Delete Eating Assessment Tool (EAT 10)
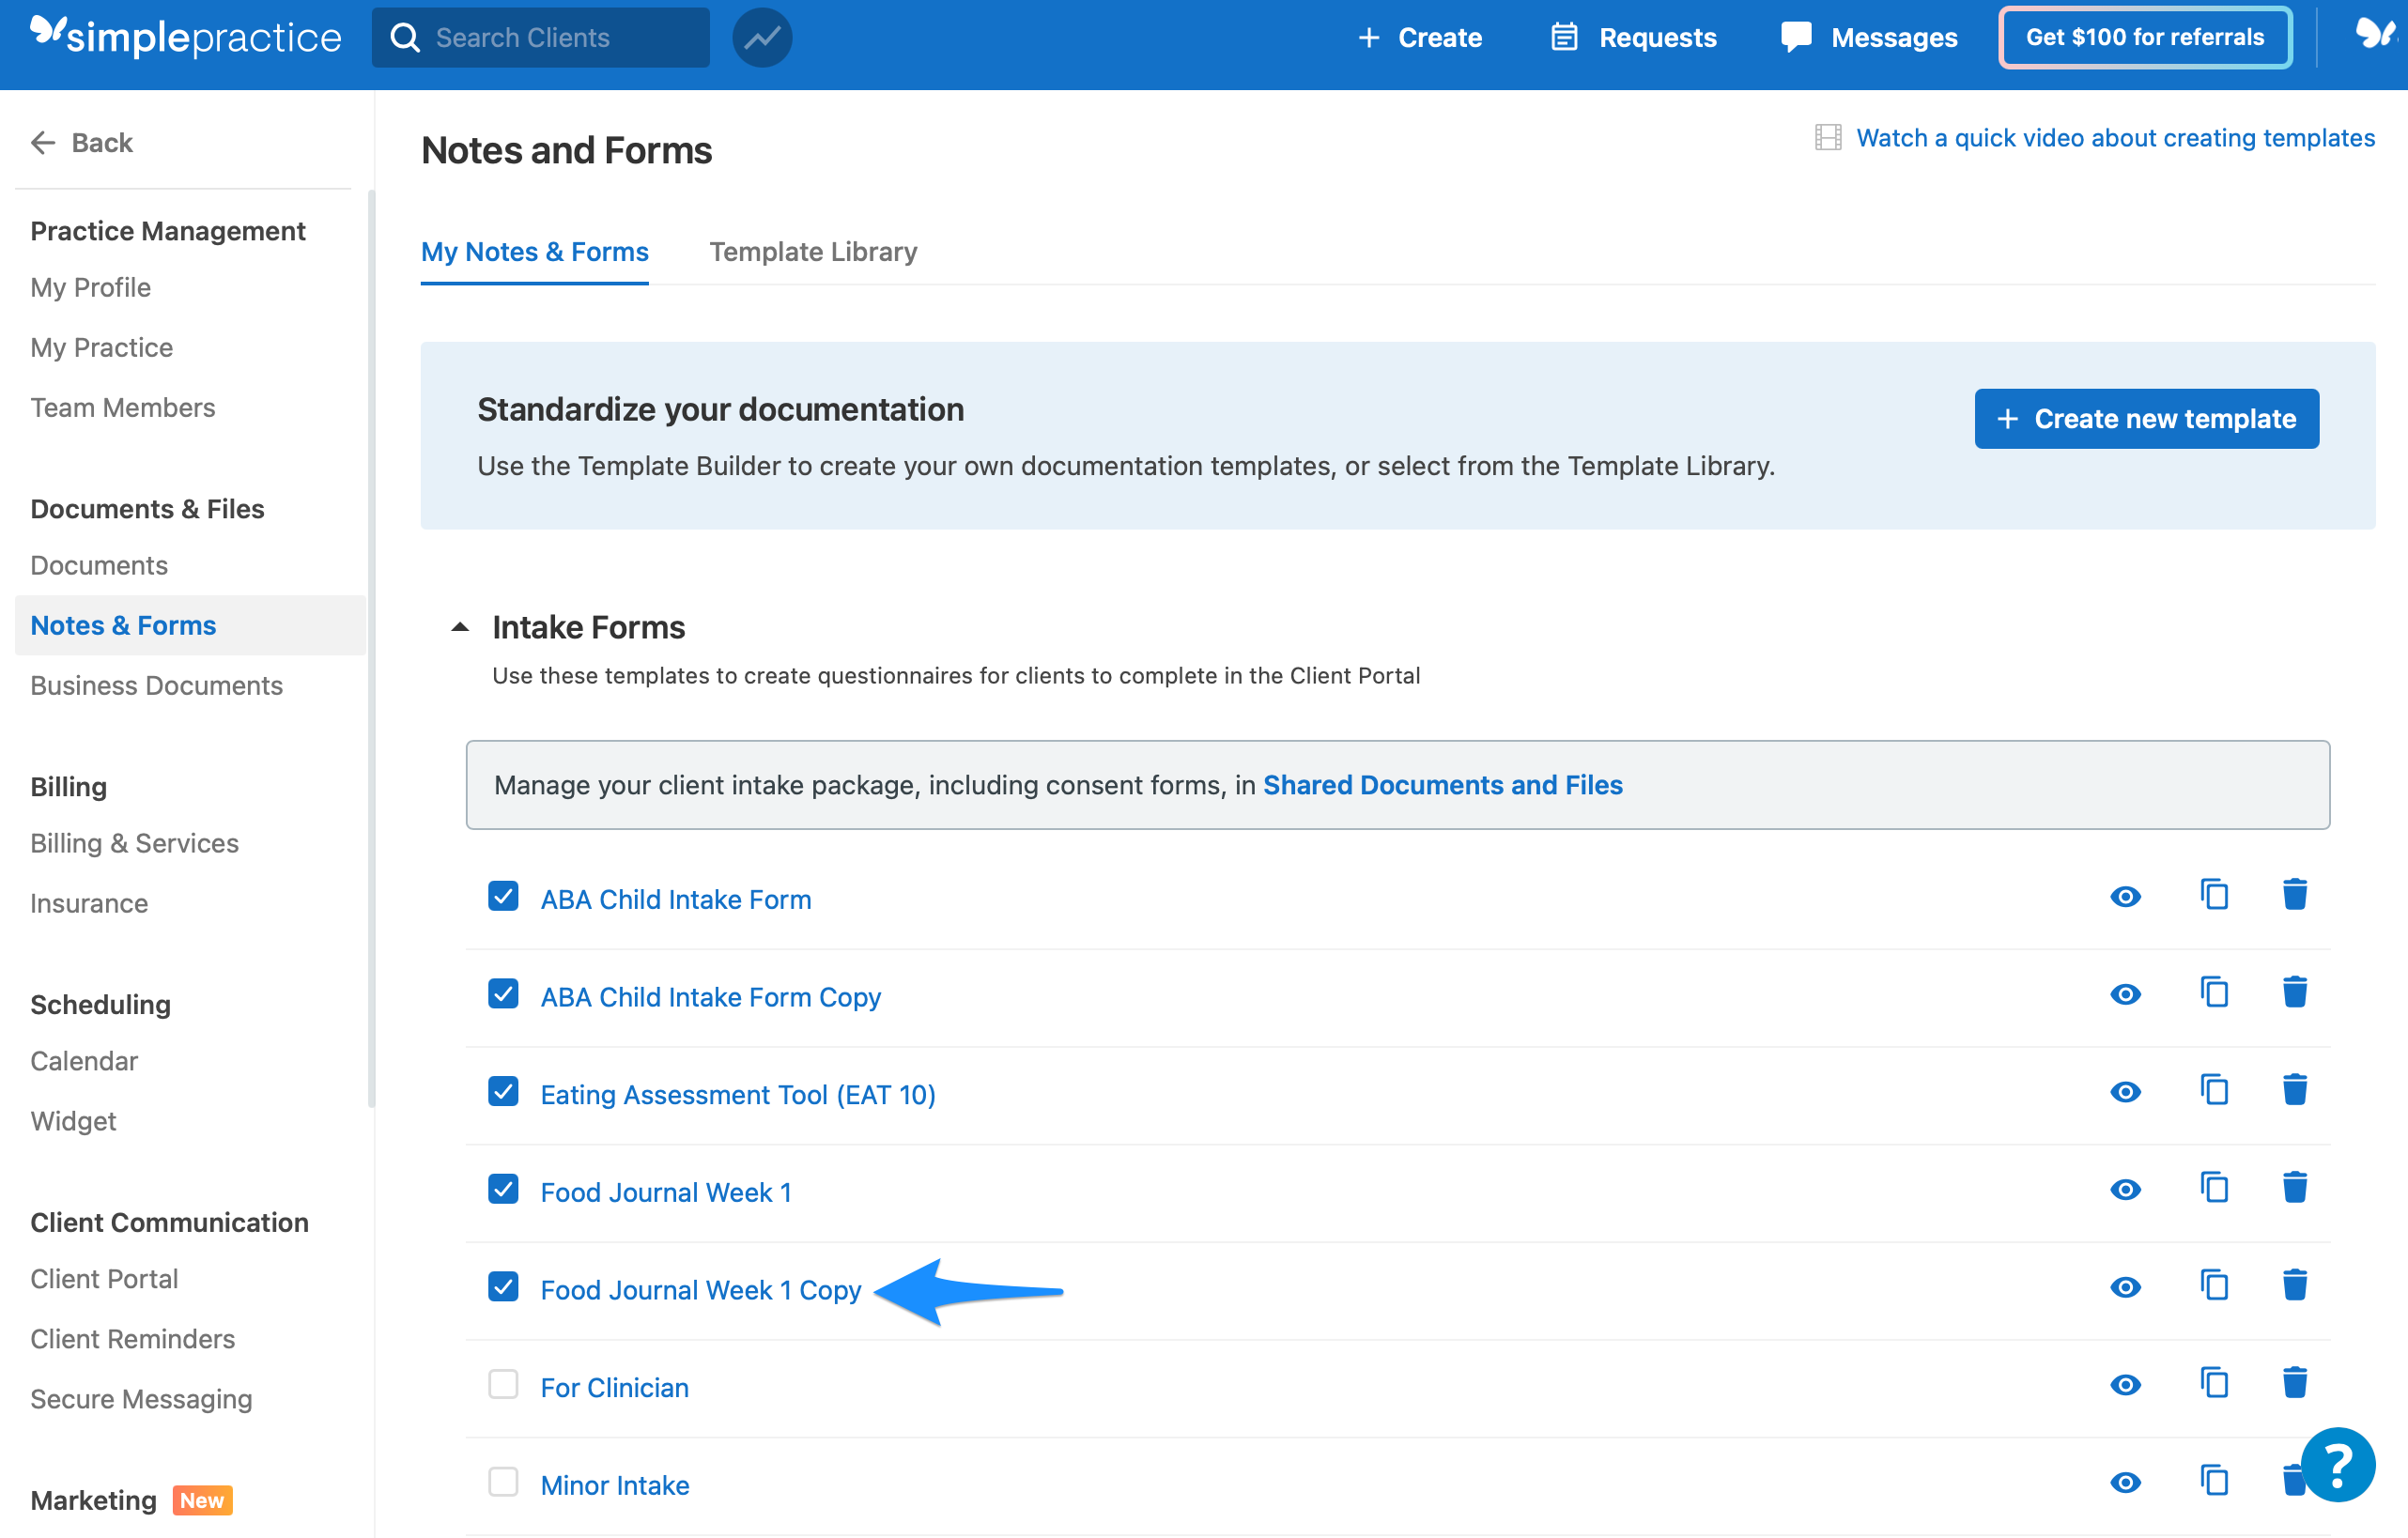Screen dimensions: 2408x1538 click(x=2295, y=1089)
